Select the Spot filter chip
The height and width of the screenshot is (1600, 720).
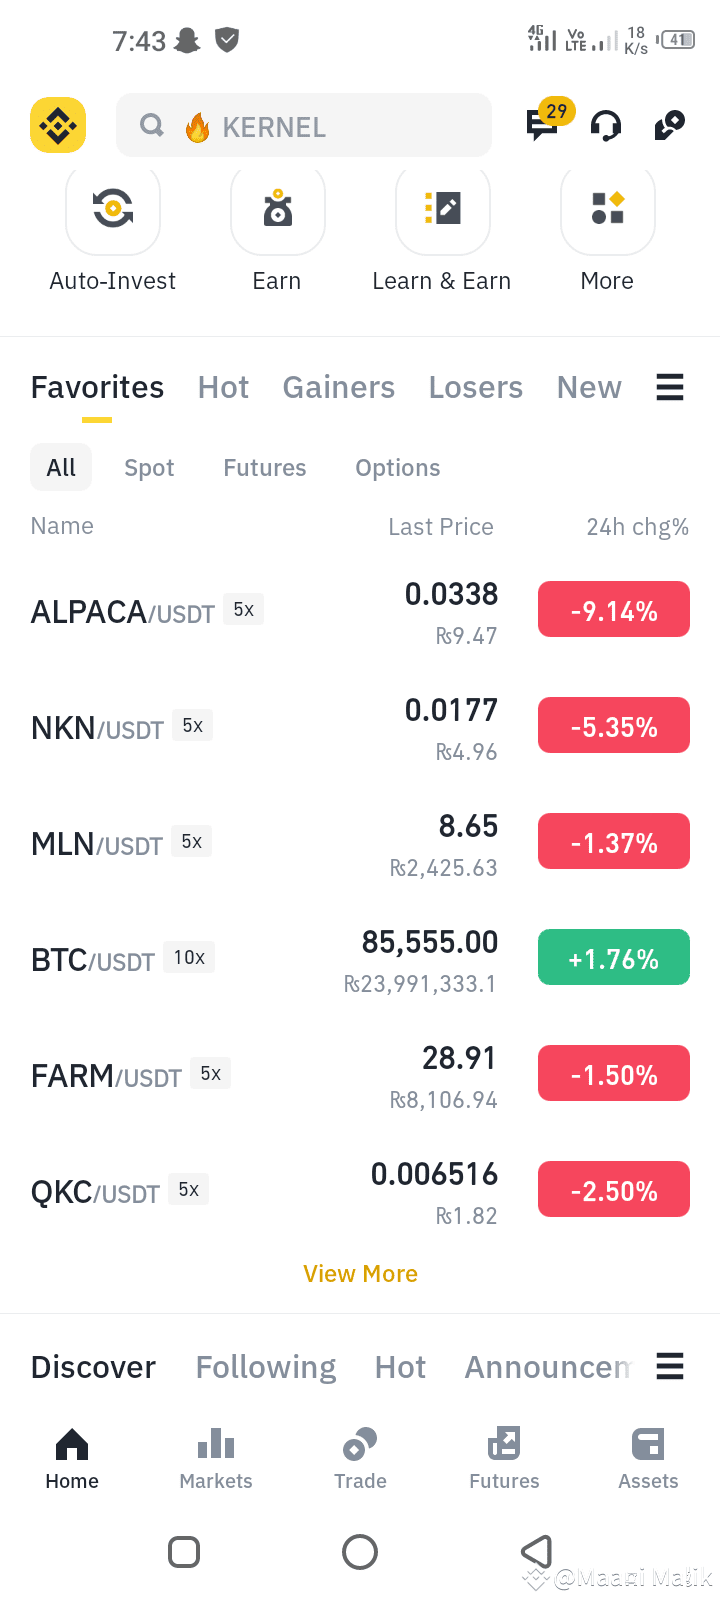tap(149, 468)
